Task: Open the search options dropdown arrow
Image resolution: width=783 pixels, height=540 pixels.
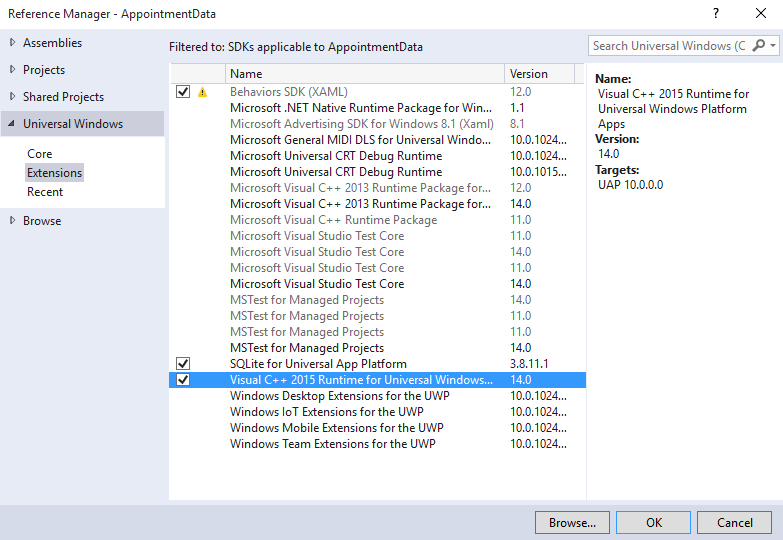Action: click(772, 46)
